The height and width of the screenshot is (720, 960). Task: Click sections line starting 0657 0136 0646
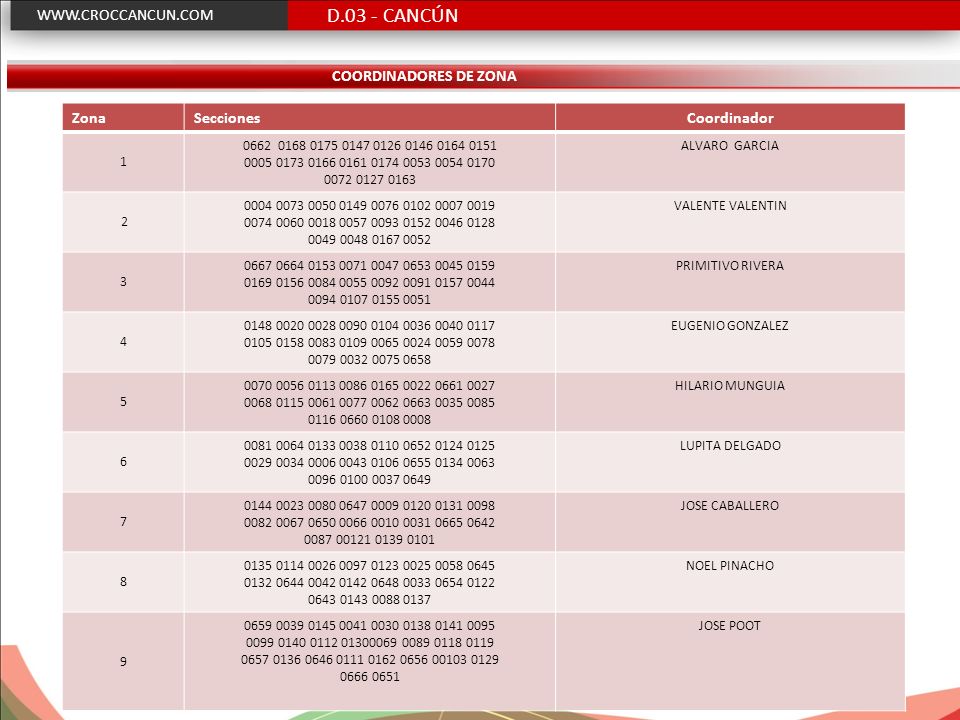(x=370, y=660)
